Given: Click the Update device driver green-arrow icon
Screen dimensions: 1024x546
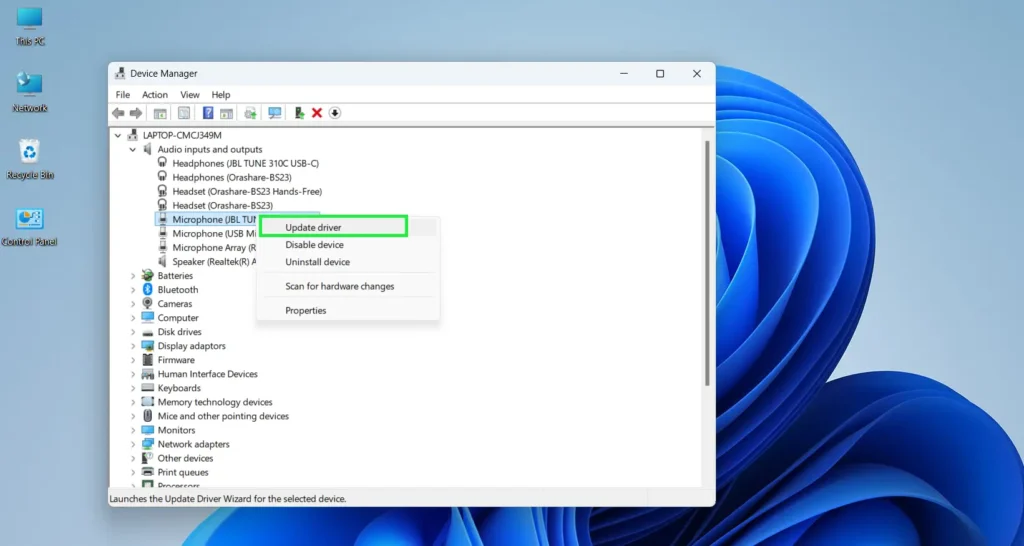Looking at the screenshot, I should click(299, 113).
